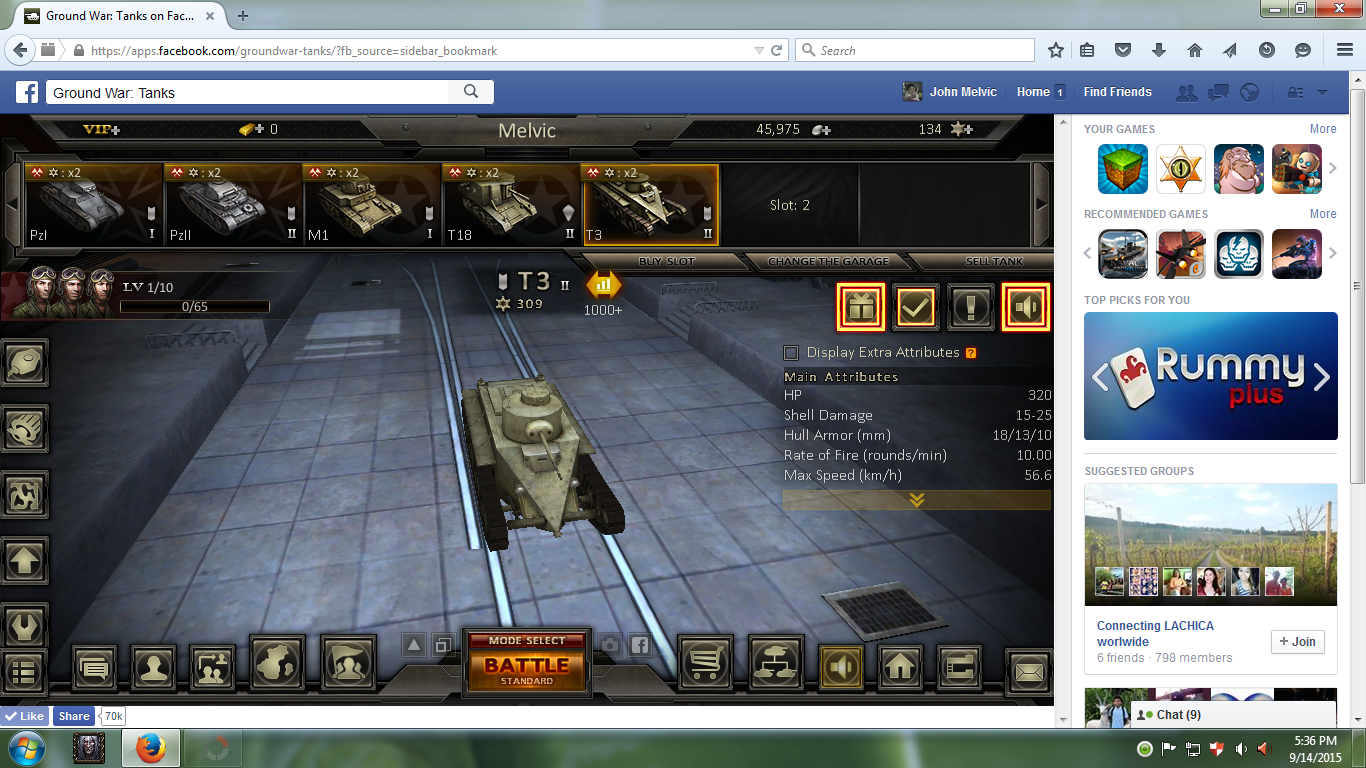Open Windows Start menu

point(25,748)
